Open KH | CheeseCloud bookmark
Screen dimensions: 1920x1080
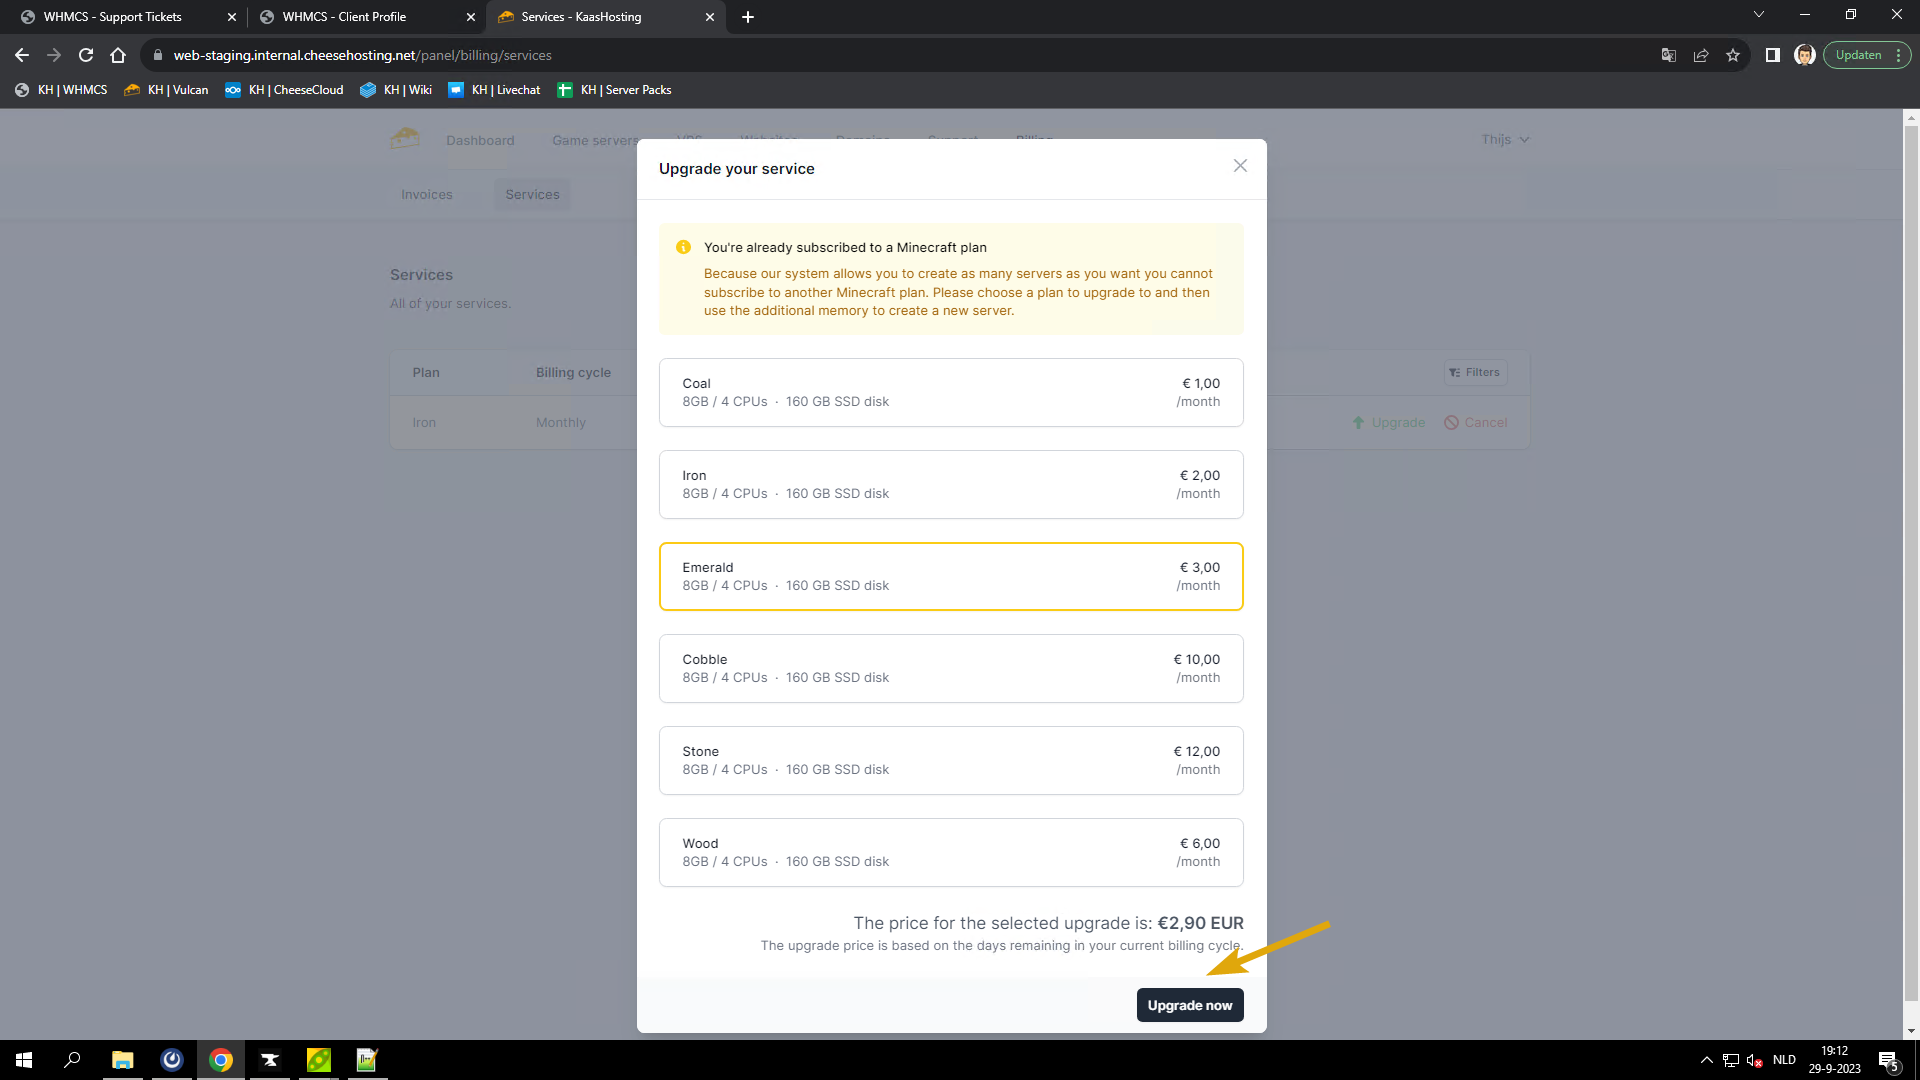(x=284, y=90)
